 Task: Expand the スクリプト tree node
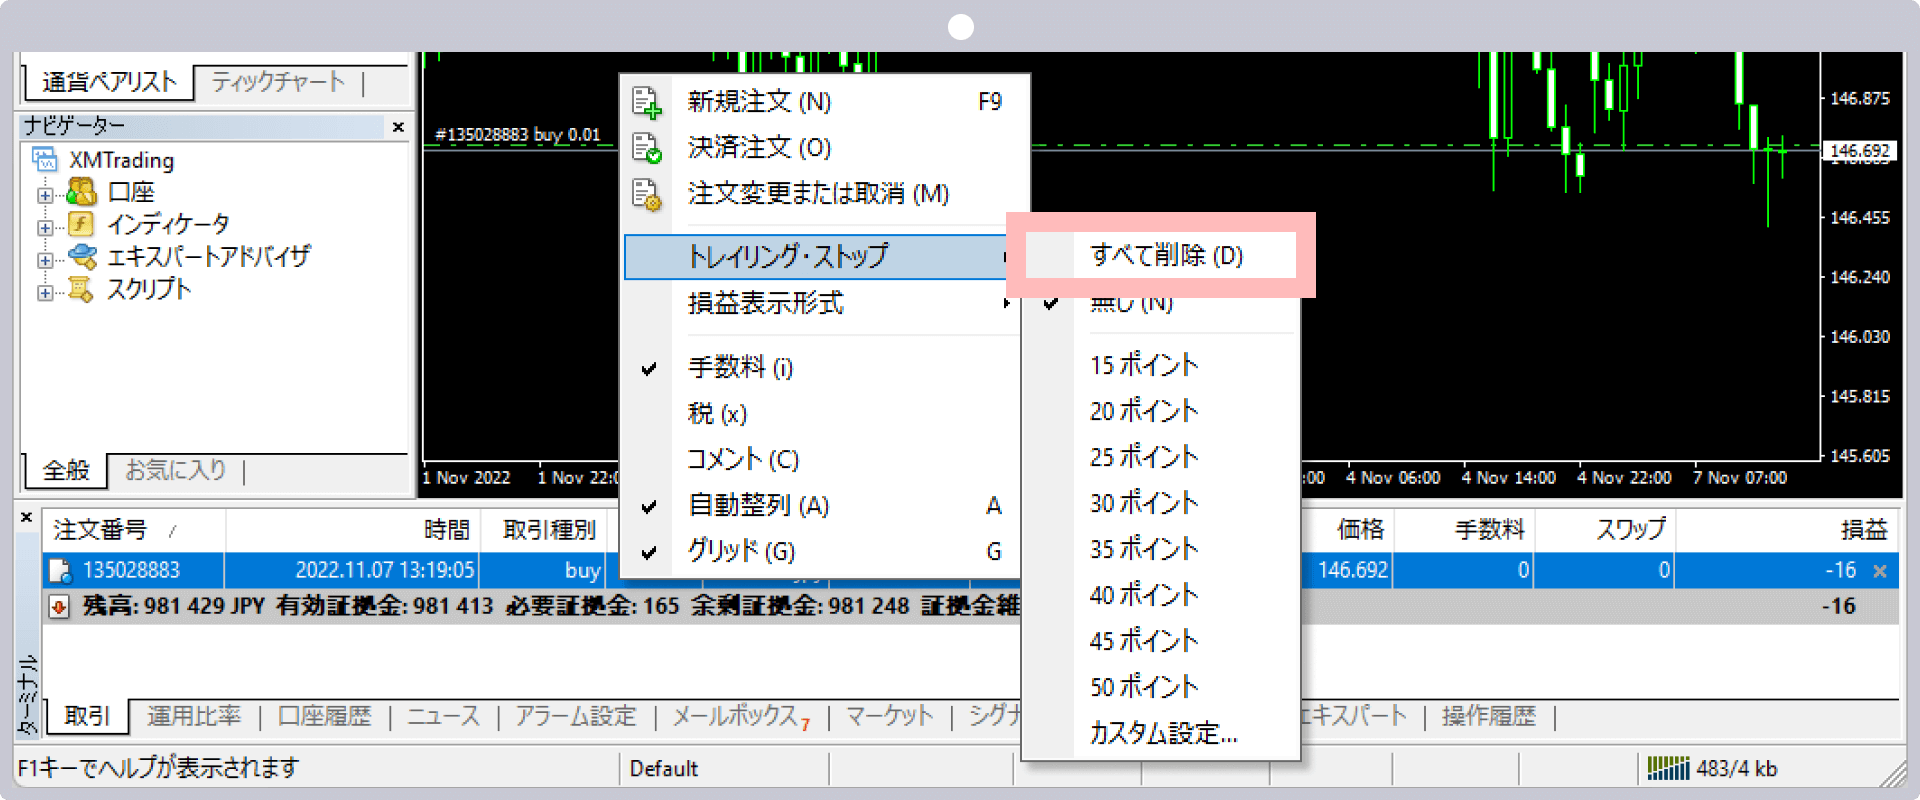coord(45,293)
